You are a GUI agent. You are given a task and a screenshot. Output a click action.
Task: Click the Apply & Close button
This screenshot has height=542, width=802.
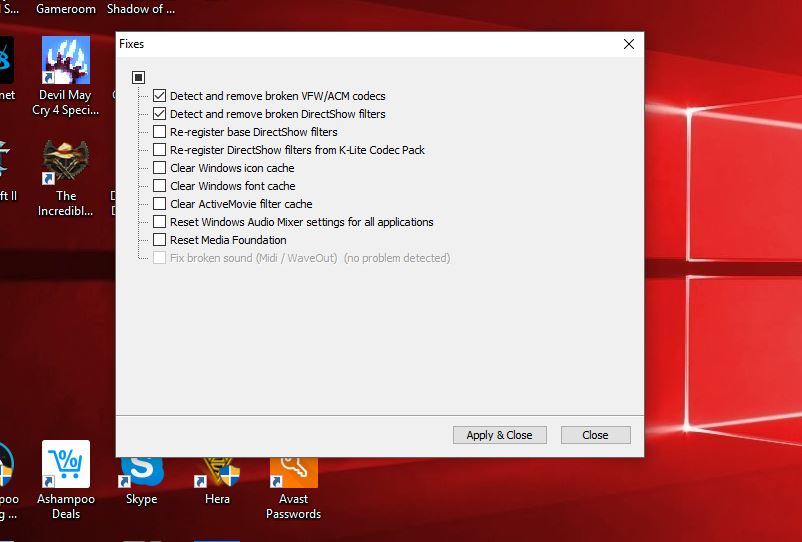500,435
